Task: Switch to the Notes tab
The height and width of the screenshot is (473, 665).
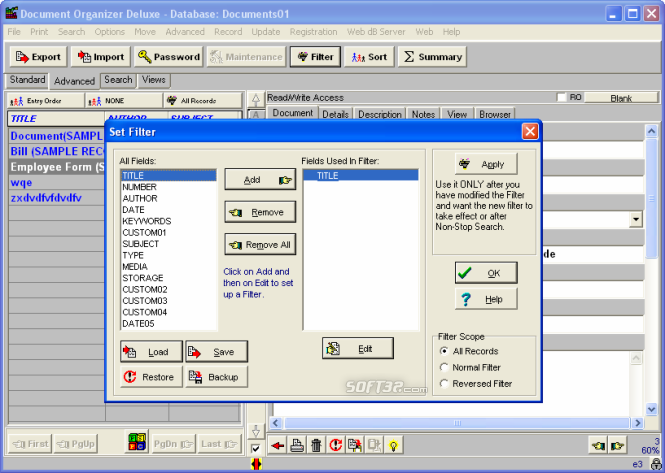Action: (423, 115)
